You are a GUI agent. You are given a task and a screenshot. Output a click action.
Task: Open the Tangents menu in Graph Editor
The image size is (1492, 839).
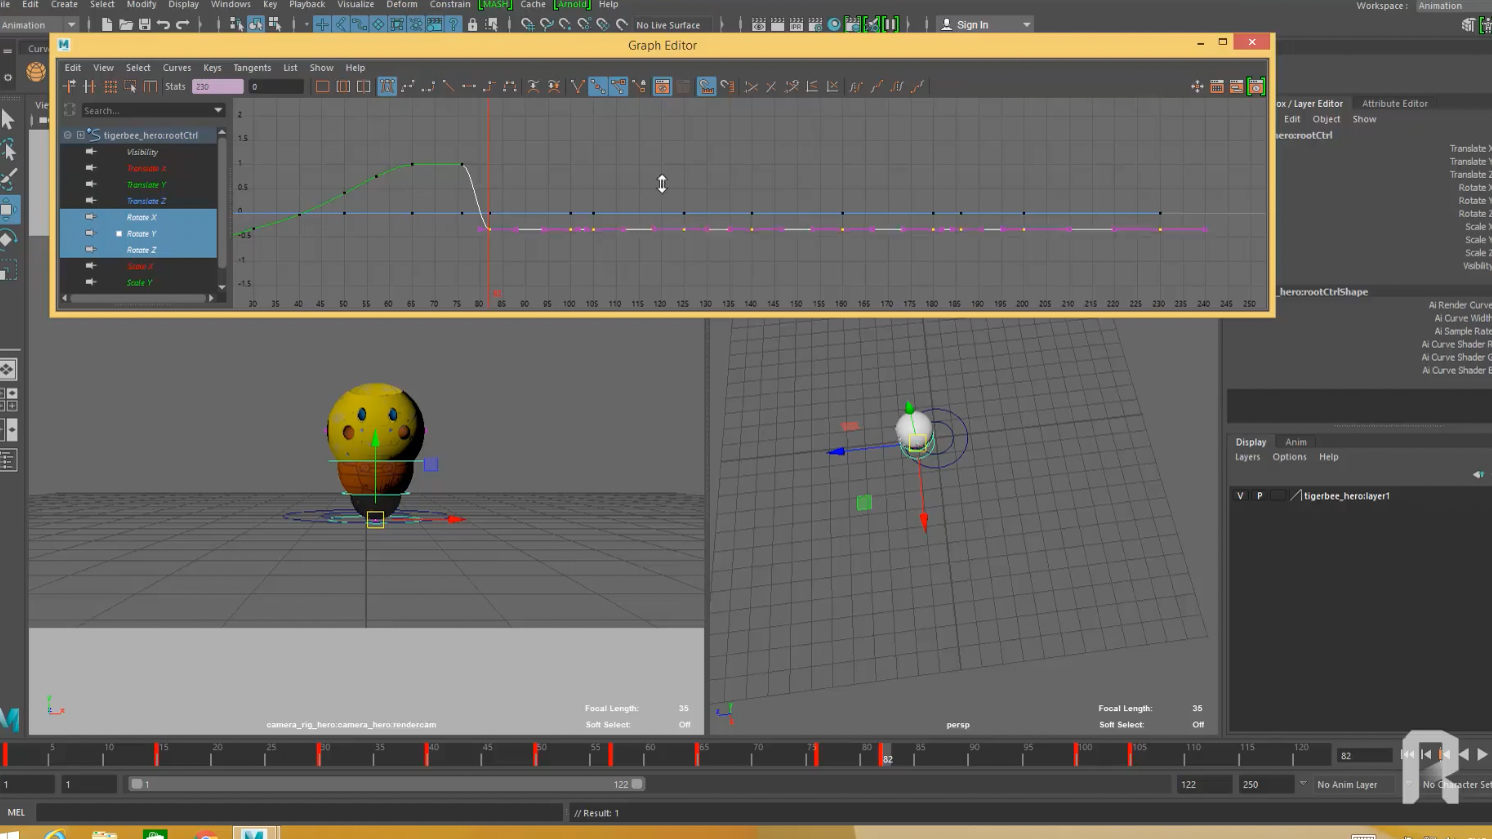[251, 68]
